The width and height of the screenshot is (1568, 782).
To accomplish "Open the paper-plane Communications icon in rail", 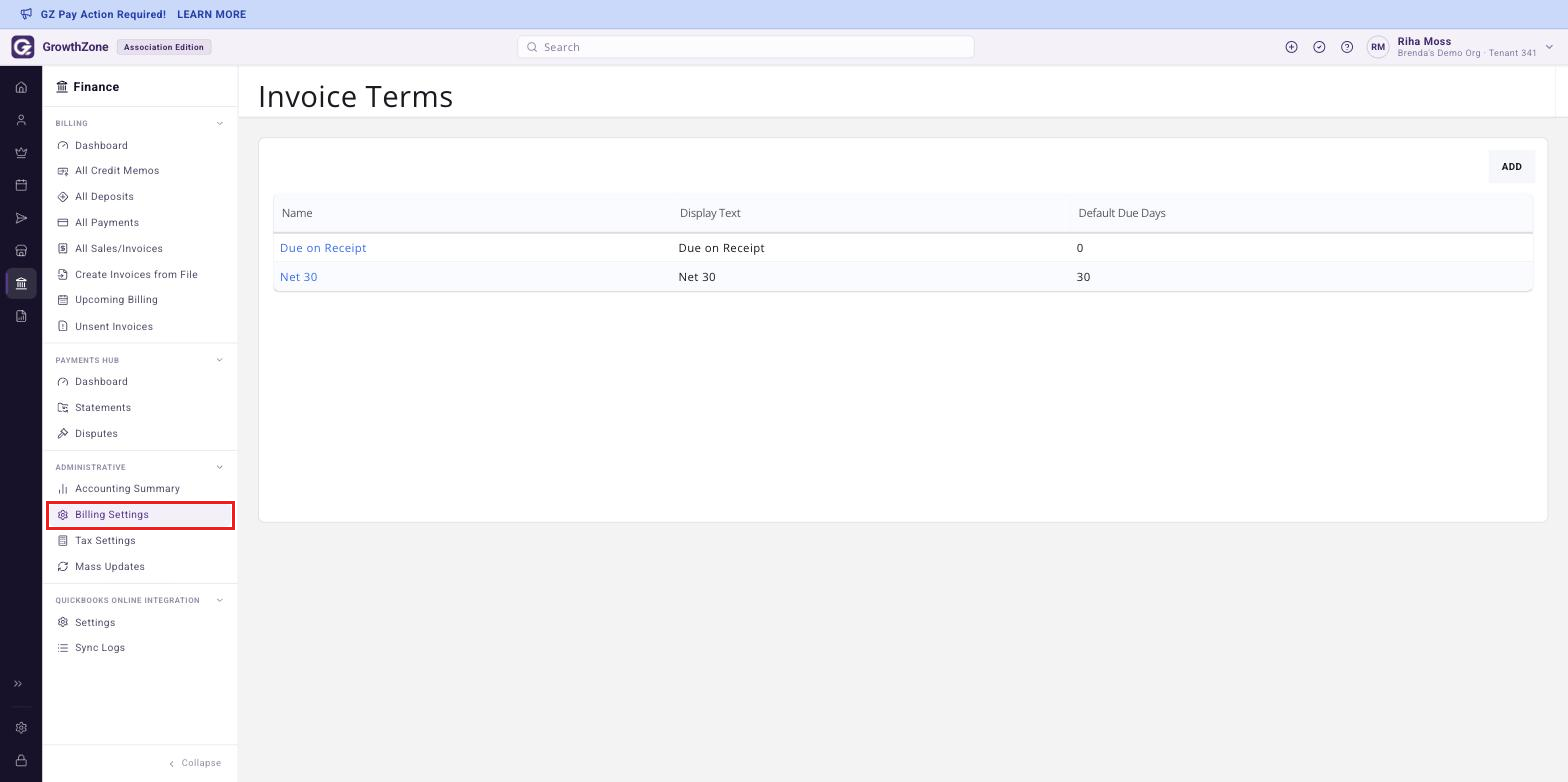I will coord(21,218).
